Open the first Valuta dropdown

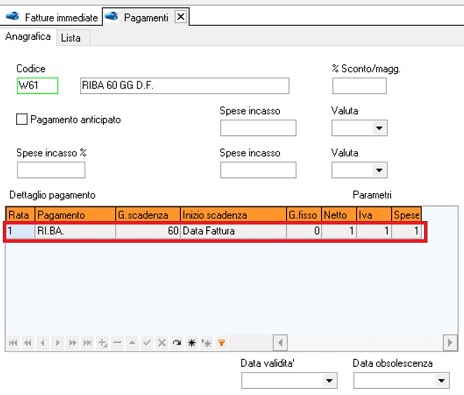[379, 128]
